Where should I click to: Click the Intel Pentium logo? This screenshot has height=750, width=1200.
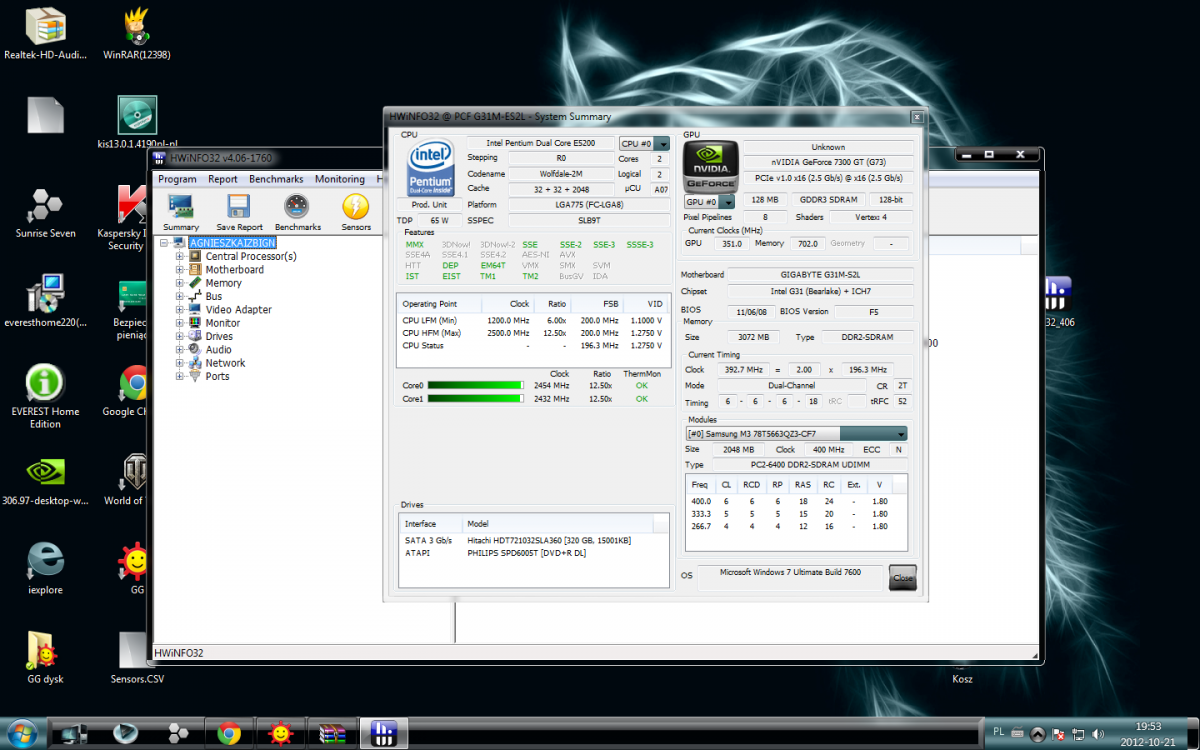coord(430,168)
